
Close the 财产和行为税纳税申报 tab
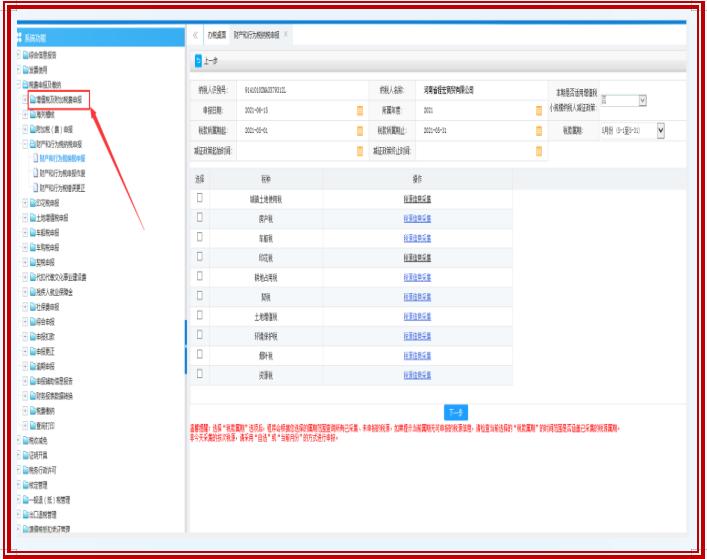pyautogui.click(x=286, y=34)
